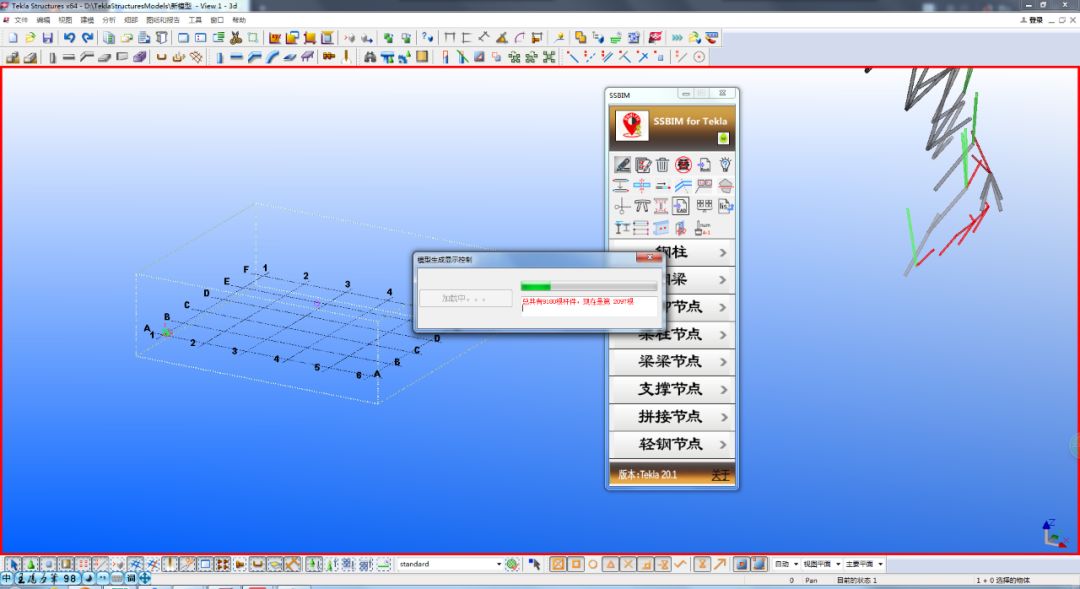Click the red prohibition icon in SSBIM toolbar

682,164
